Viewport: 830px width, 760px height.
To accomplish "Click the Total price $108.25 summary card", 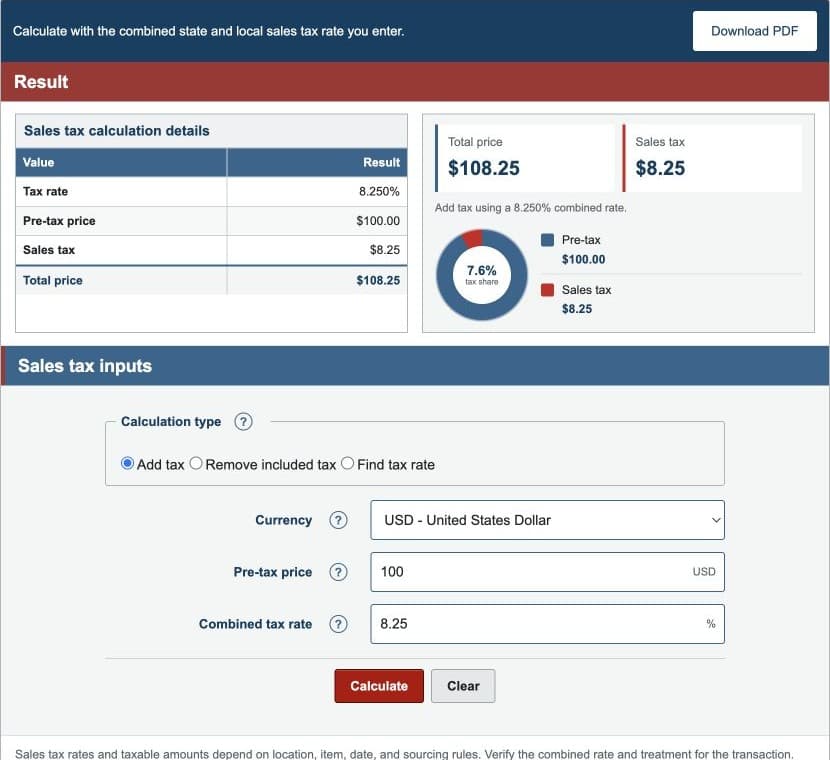I will point(525,158).
